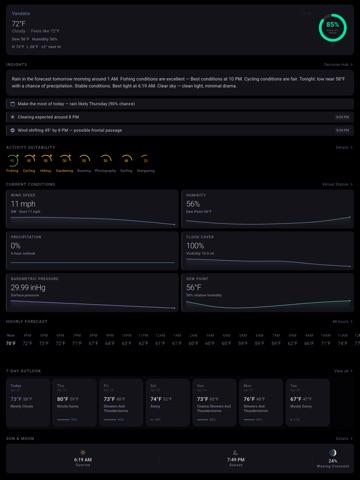Open the Decision Hub link
Screen dimensions: 360x480
(338, 65)
